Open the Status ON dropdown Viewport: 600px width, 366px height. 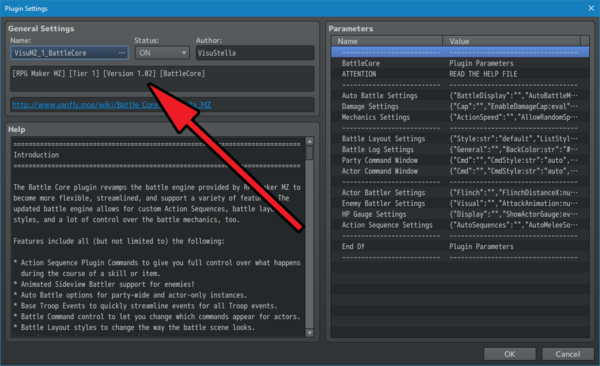point(162,53)
